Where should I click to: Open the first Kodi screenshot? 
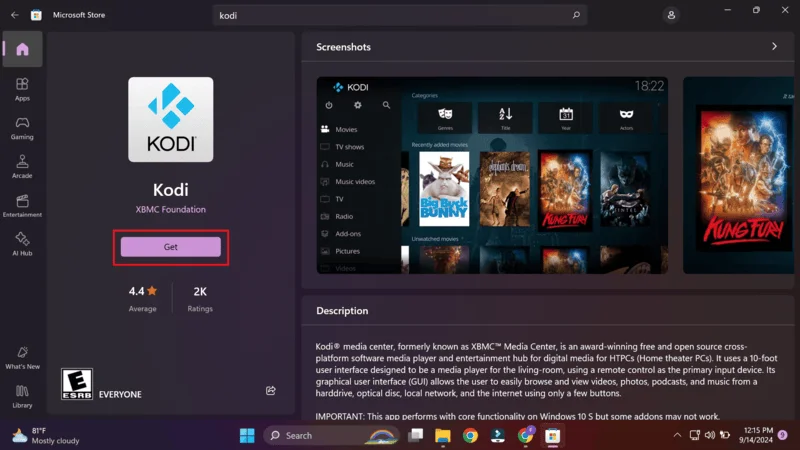492,175
